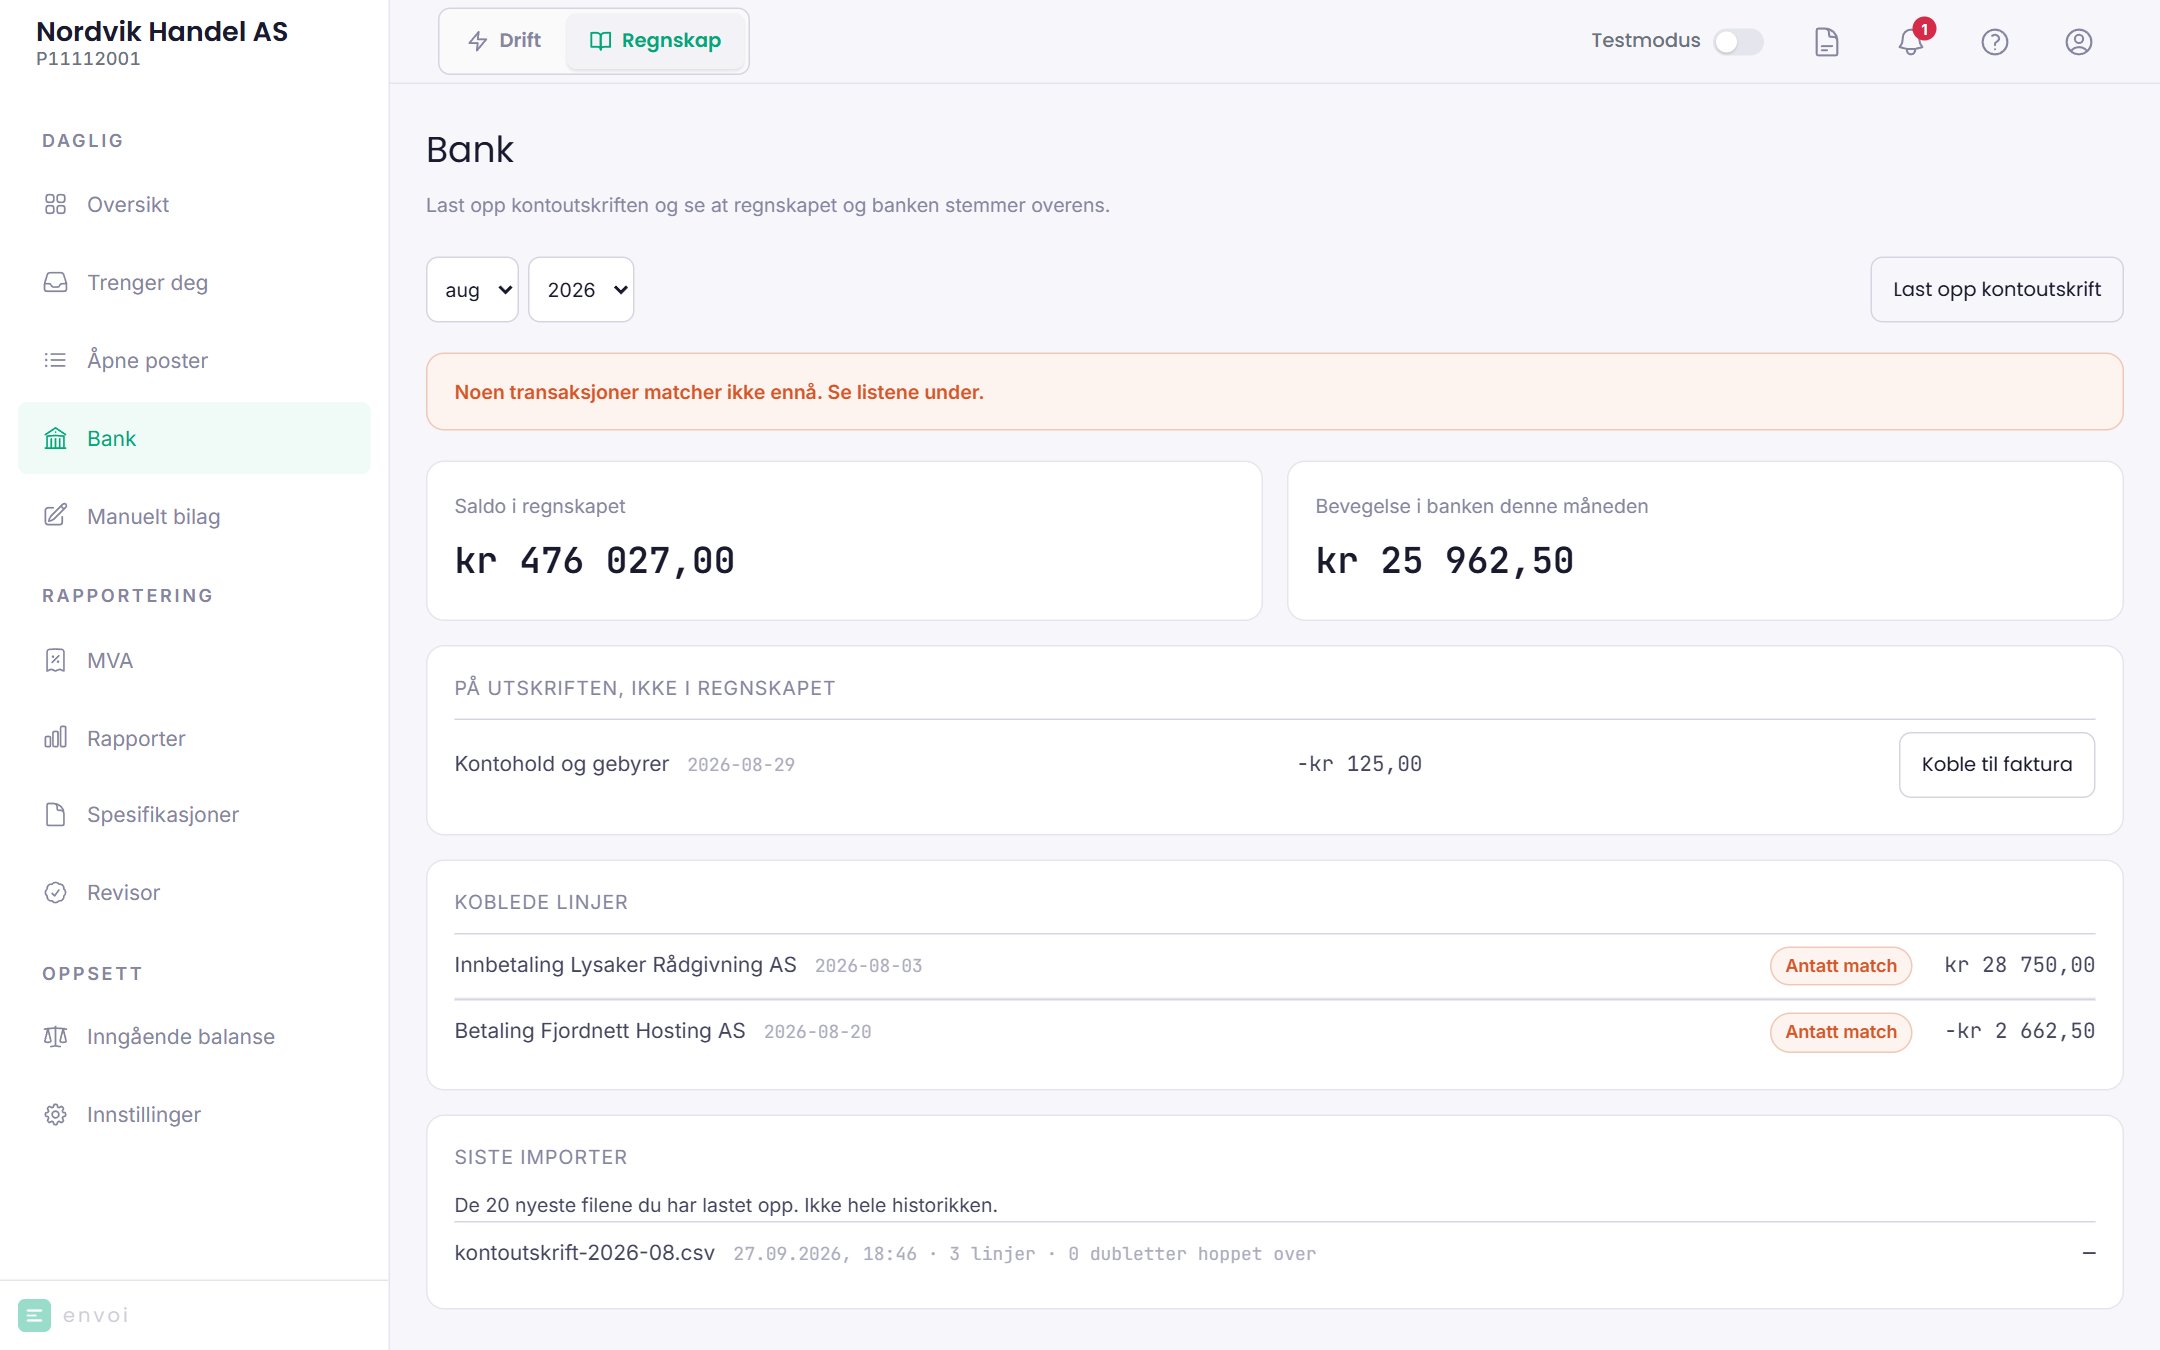Click the Oversikt grid icon
2160x1350 pixels.
tap(55, 204)
